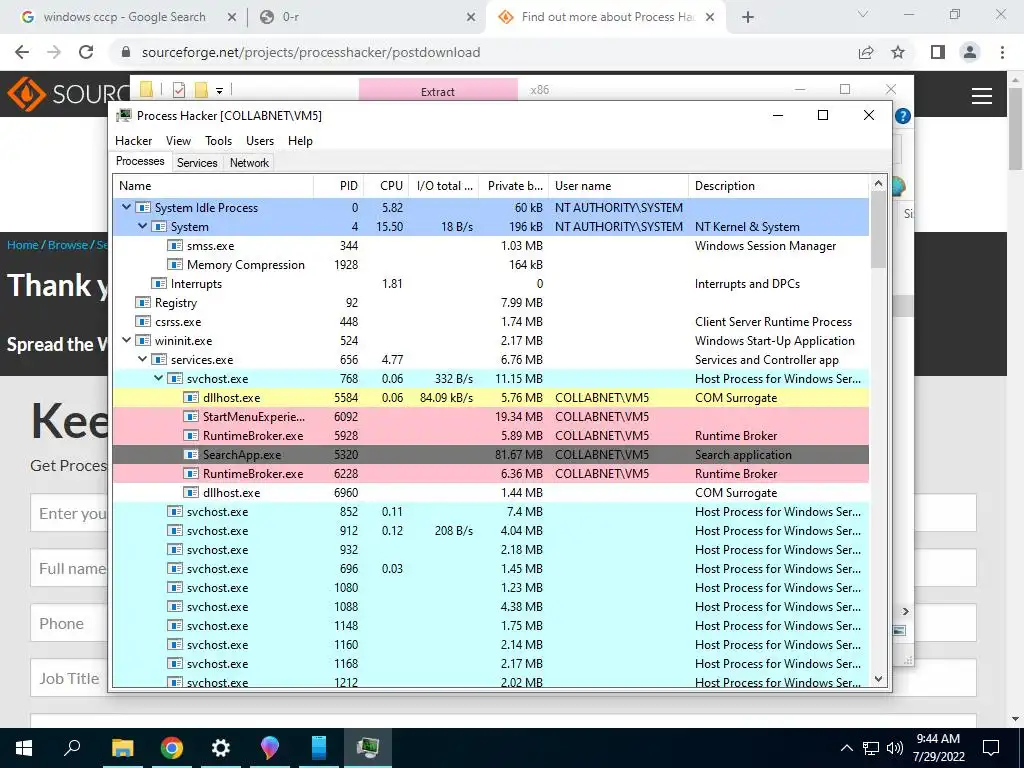Viewport: 1024px width, 768px height.
Task: Collapse the System Idle Process tree
Action: point(127,207)
